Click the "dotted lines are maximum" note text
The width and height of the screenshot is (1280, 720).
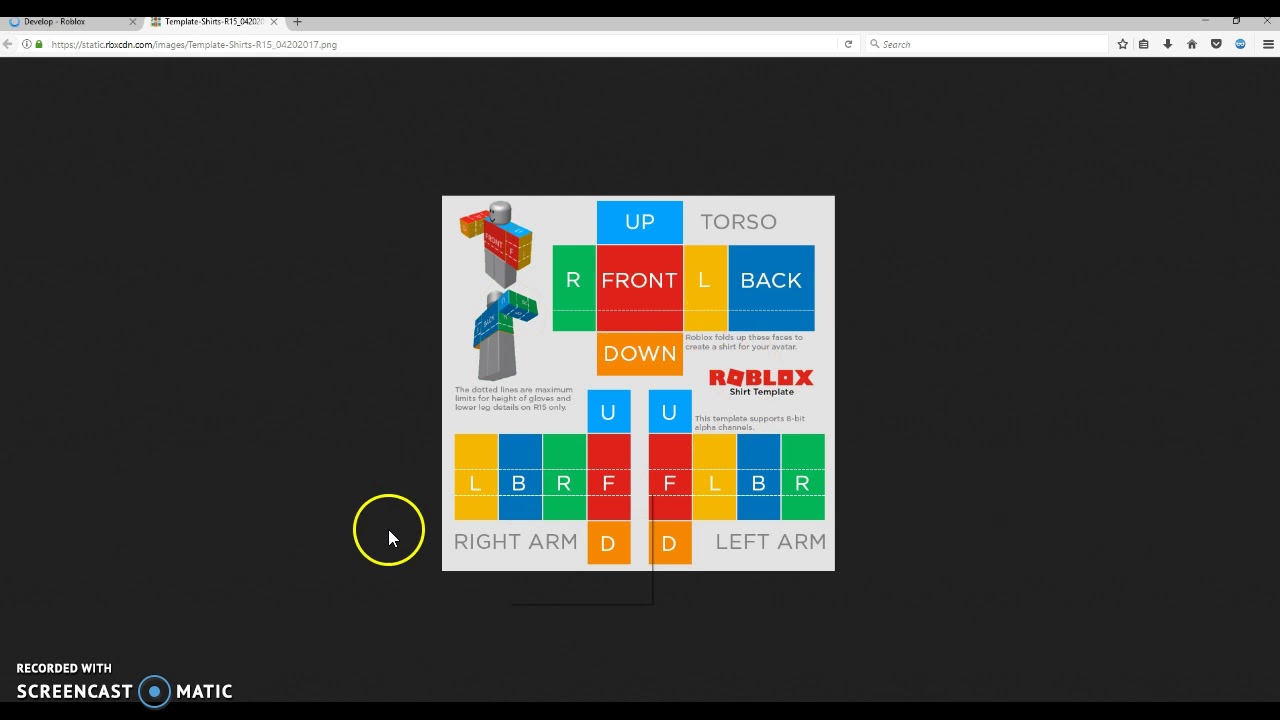pos(514,398)
